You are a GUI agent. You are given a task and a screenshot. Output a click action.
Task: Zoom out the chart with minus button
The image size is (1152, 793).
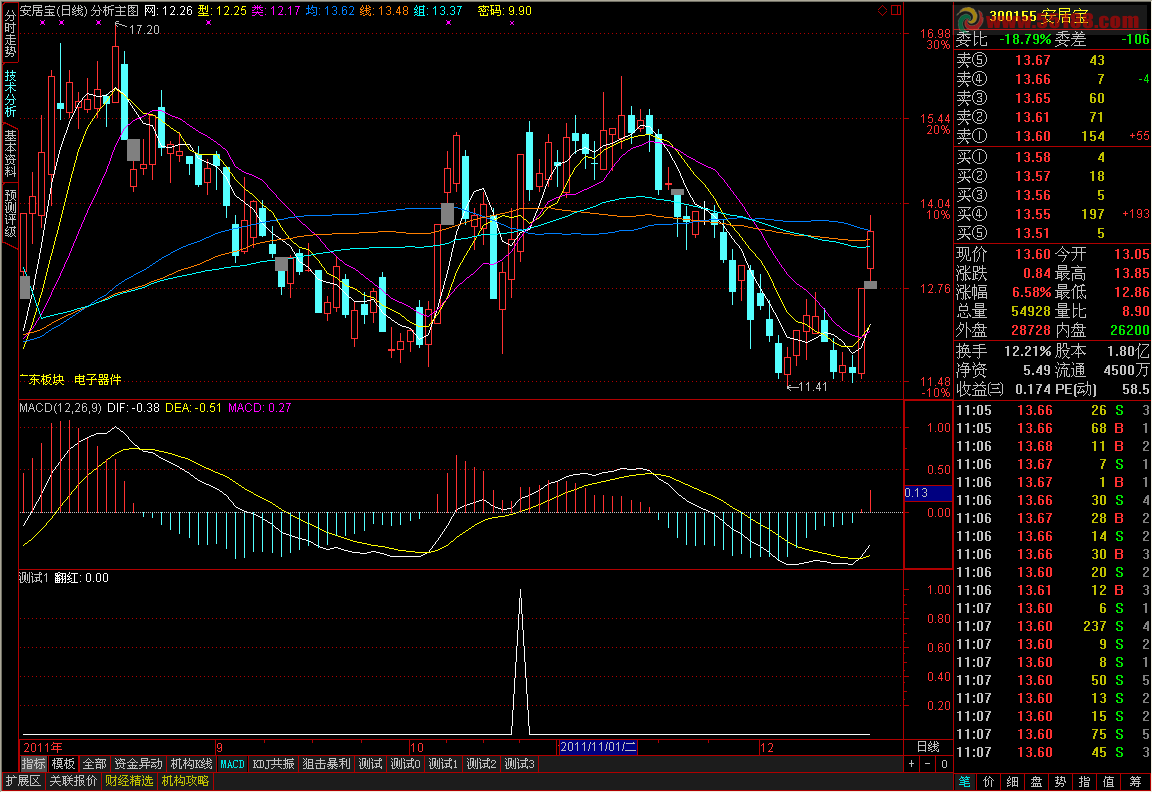[927, 764]
